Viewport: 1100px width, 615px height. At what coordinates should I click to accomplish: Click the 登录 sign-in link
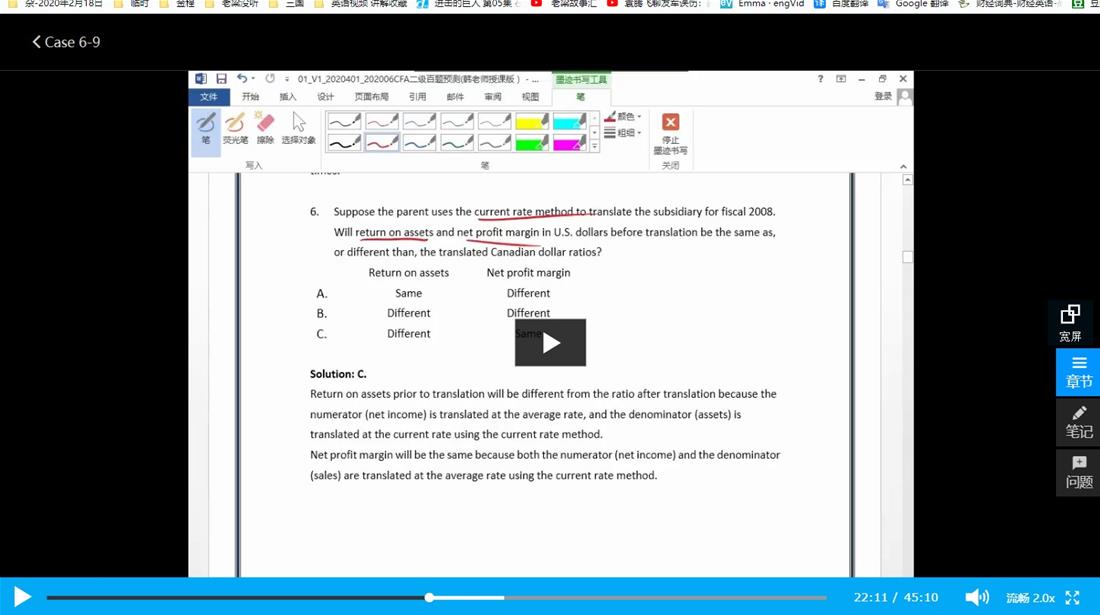tap(883, 97)
